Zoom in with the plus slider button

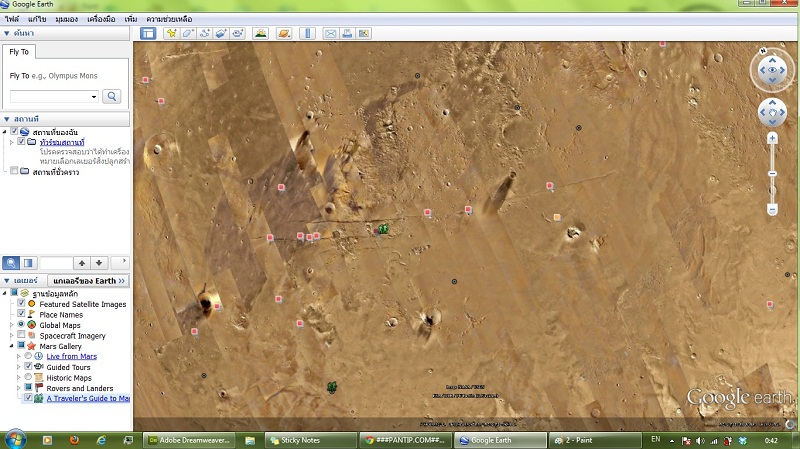point(772,138)
